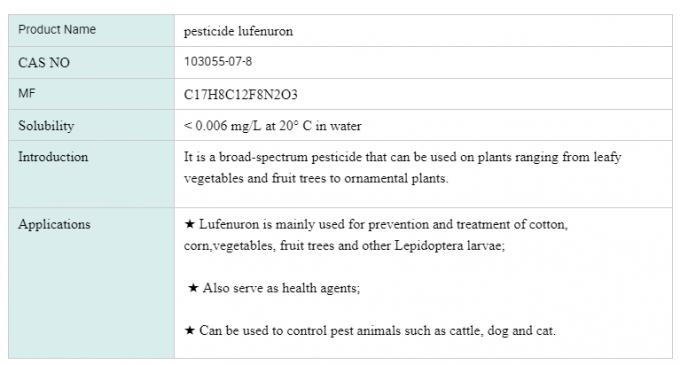
Task: Click the Introduction label cell
Action: (x=92, y=174)
